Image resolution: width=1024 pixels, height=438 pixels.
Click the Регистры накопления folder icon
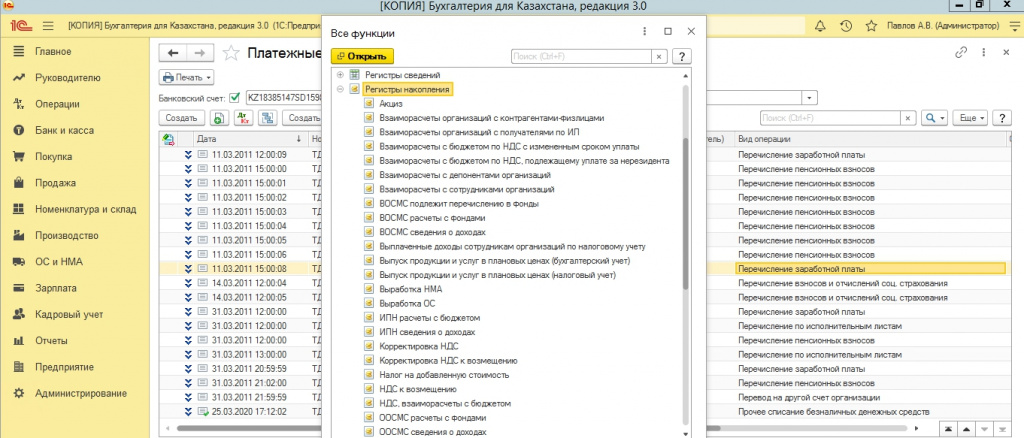(355, 89)
